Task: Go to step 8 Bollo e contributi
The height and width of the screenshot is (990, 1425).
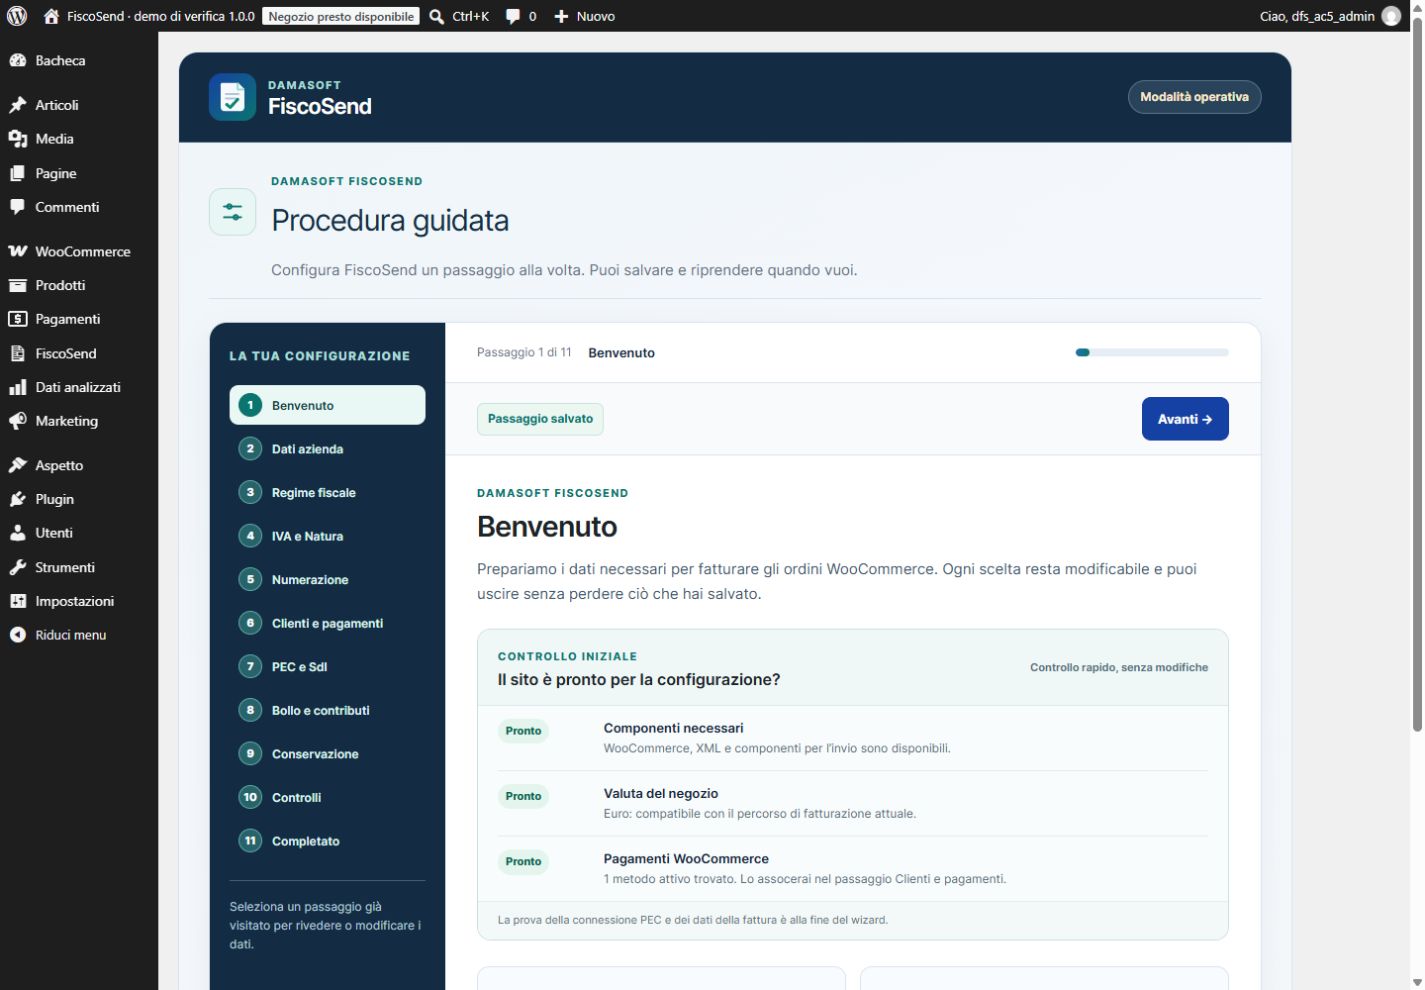Action: (327, 710)
